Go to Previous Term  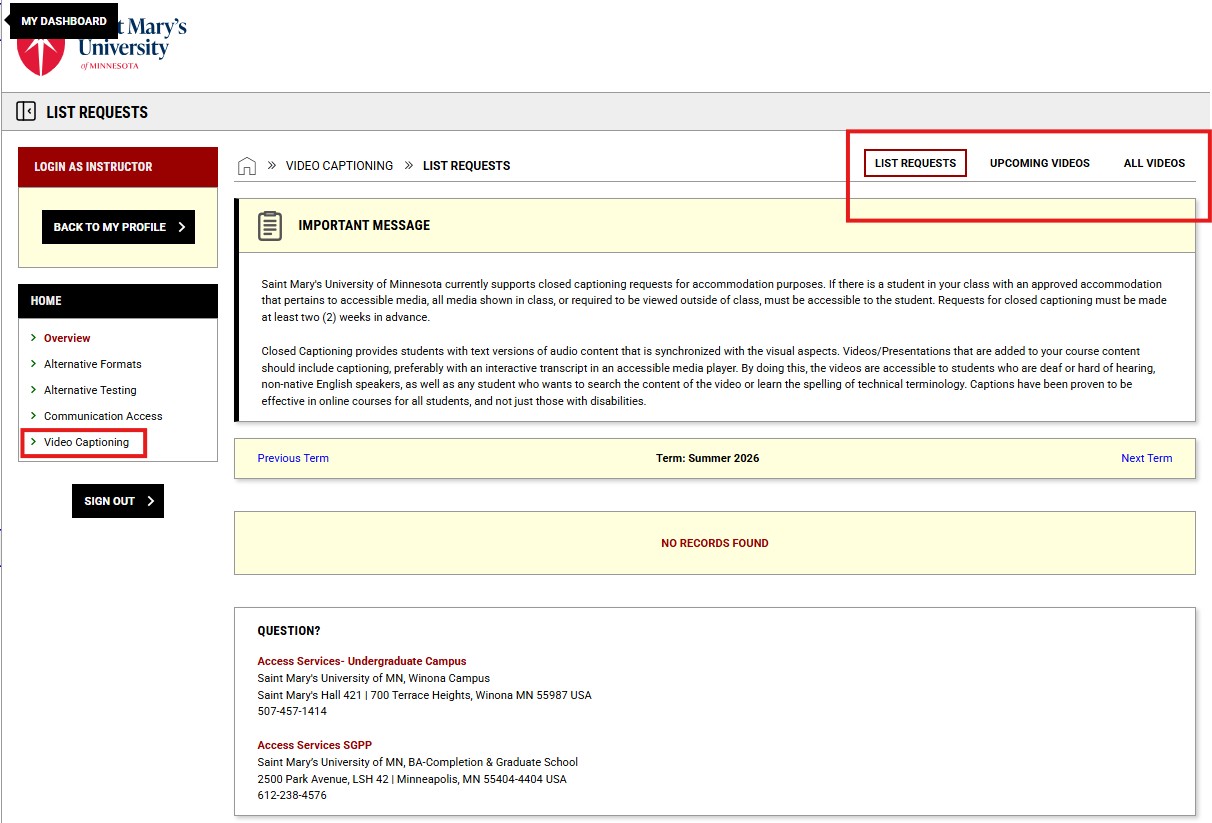pyautogui.click(x=293, y=458)
